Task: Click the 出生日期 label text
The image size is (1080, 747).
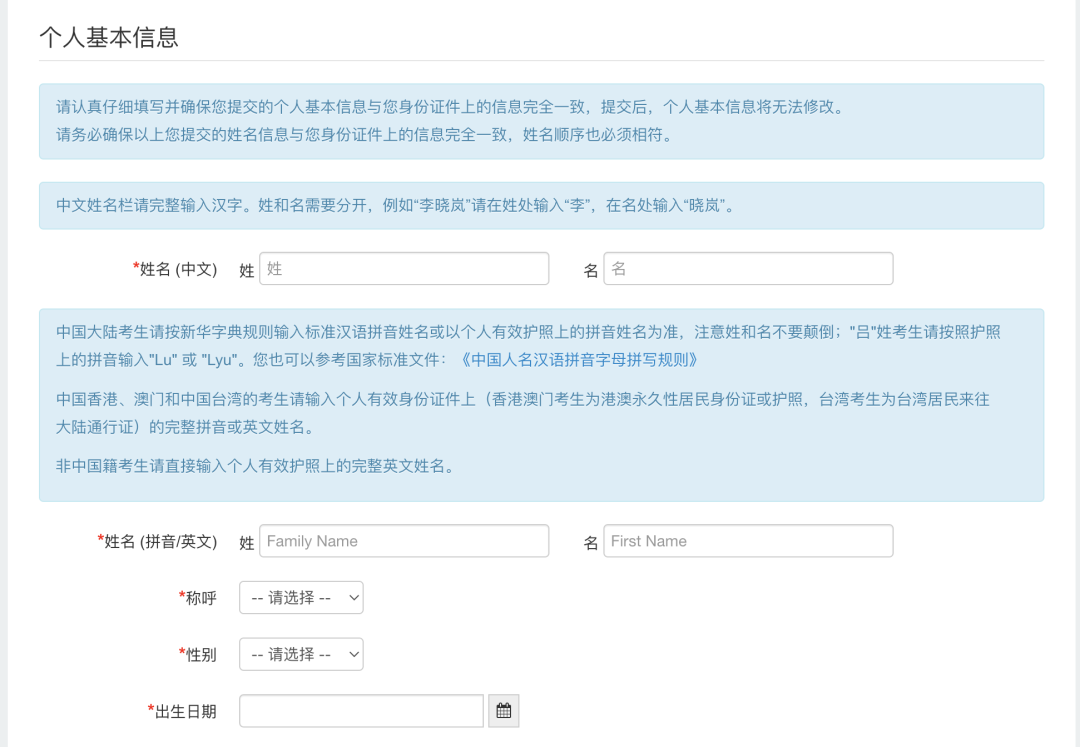Action: click(x=185, y=711)
